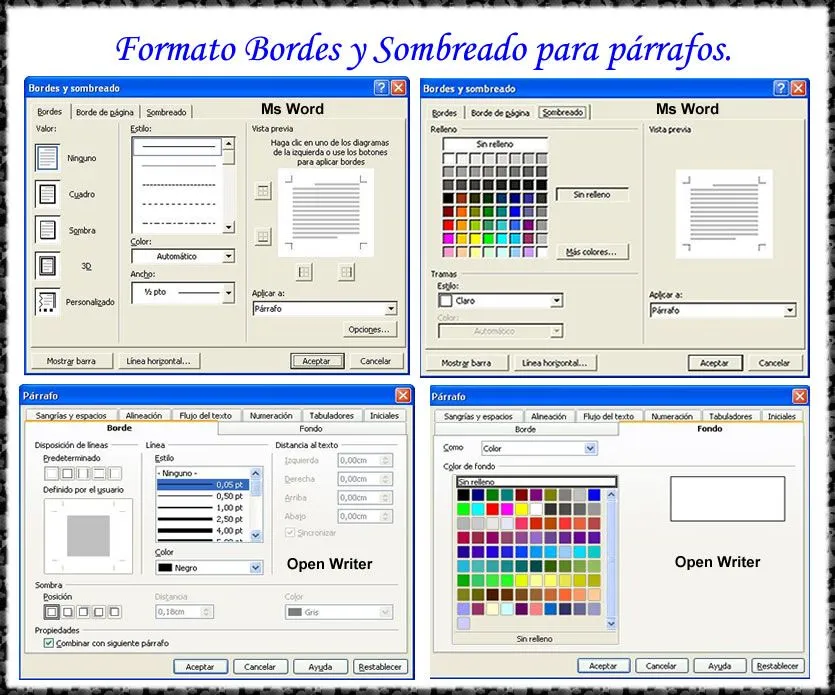The image size is (835, 695).
Task: Choose second Predeterminado line arrangement (box)
Action: (68, 473)
